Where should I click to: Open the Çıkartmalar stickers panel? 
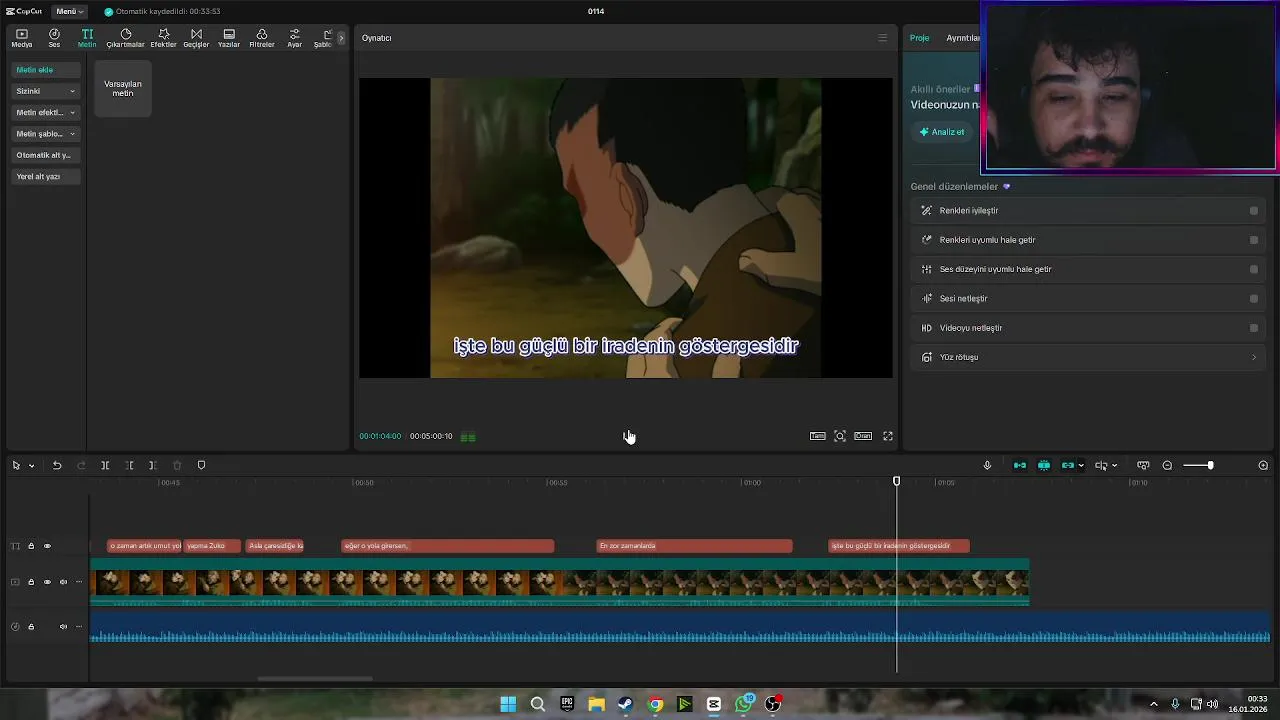click(125, 38)
